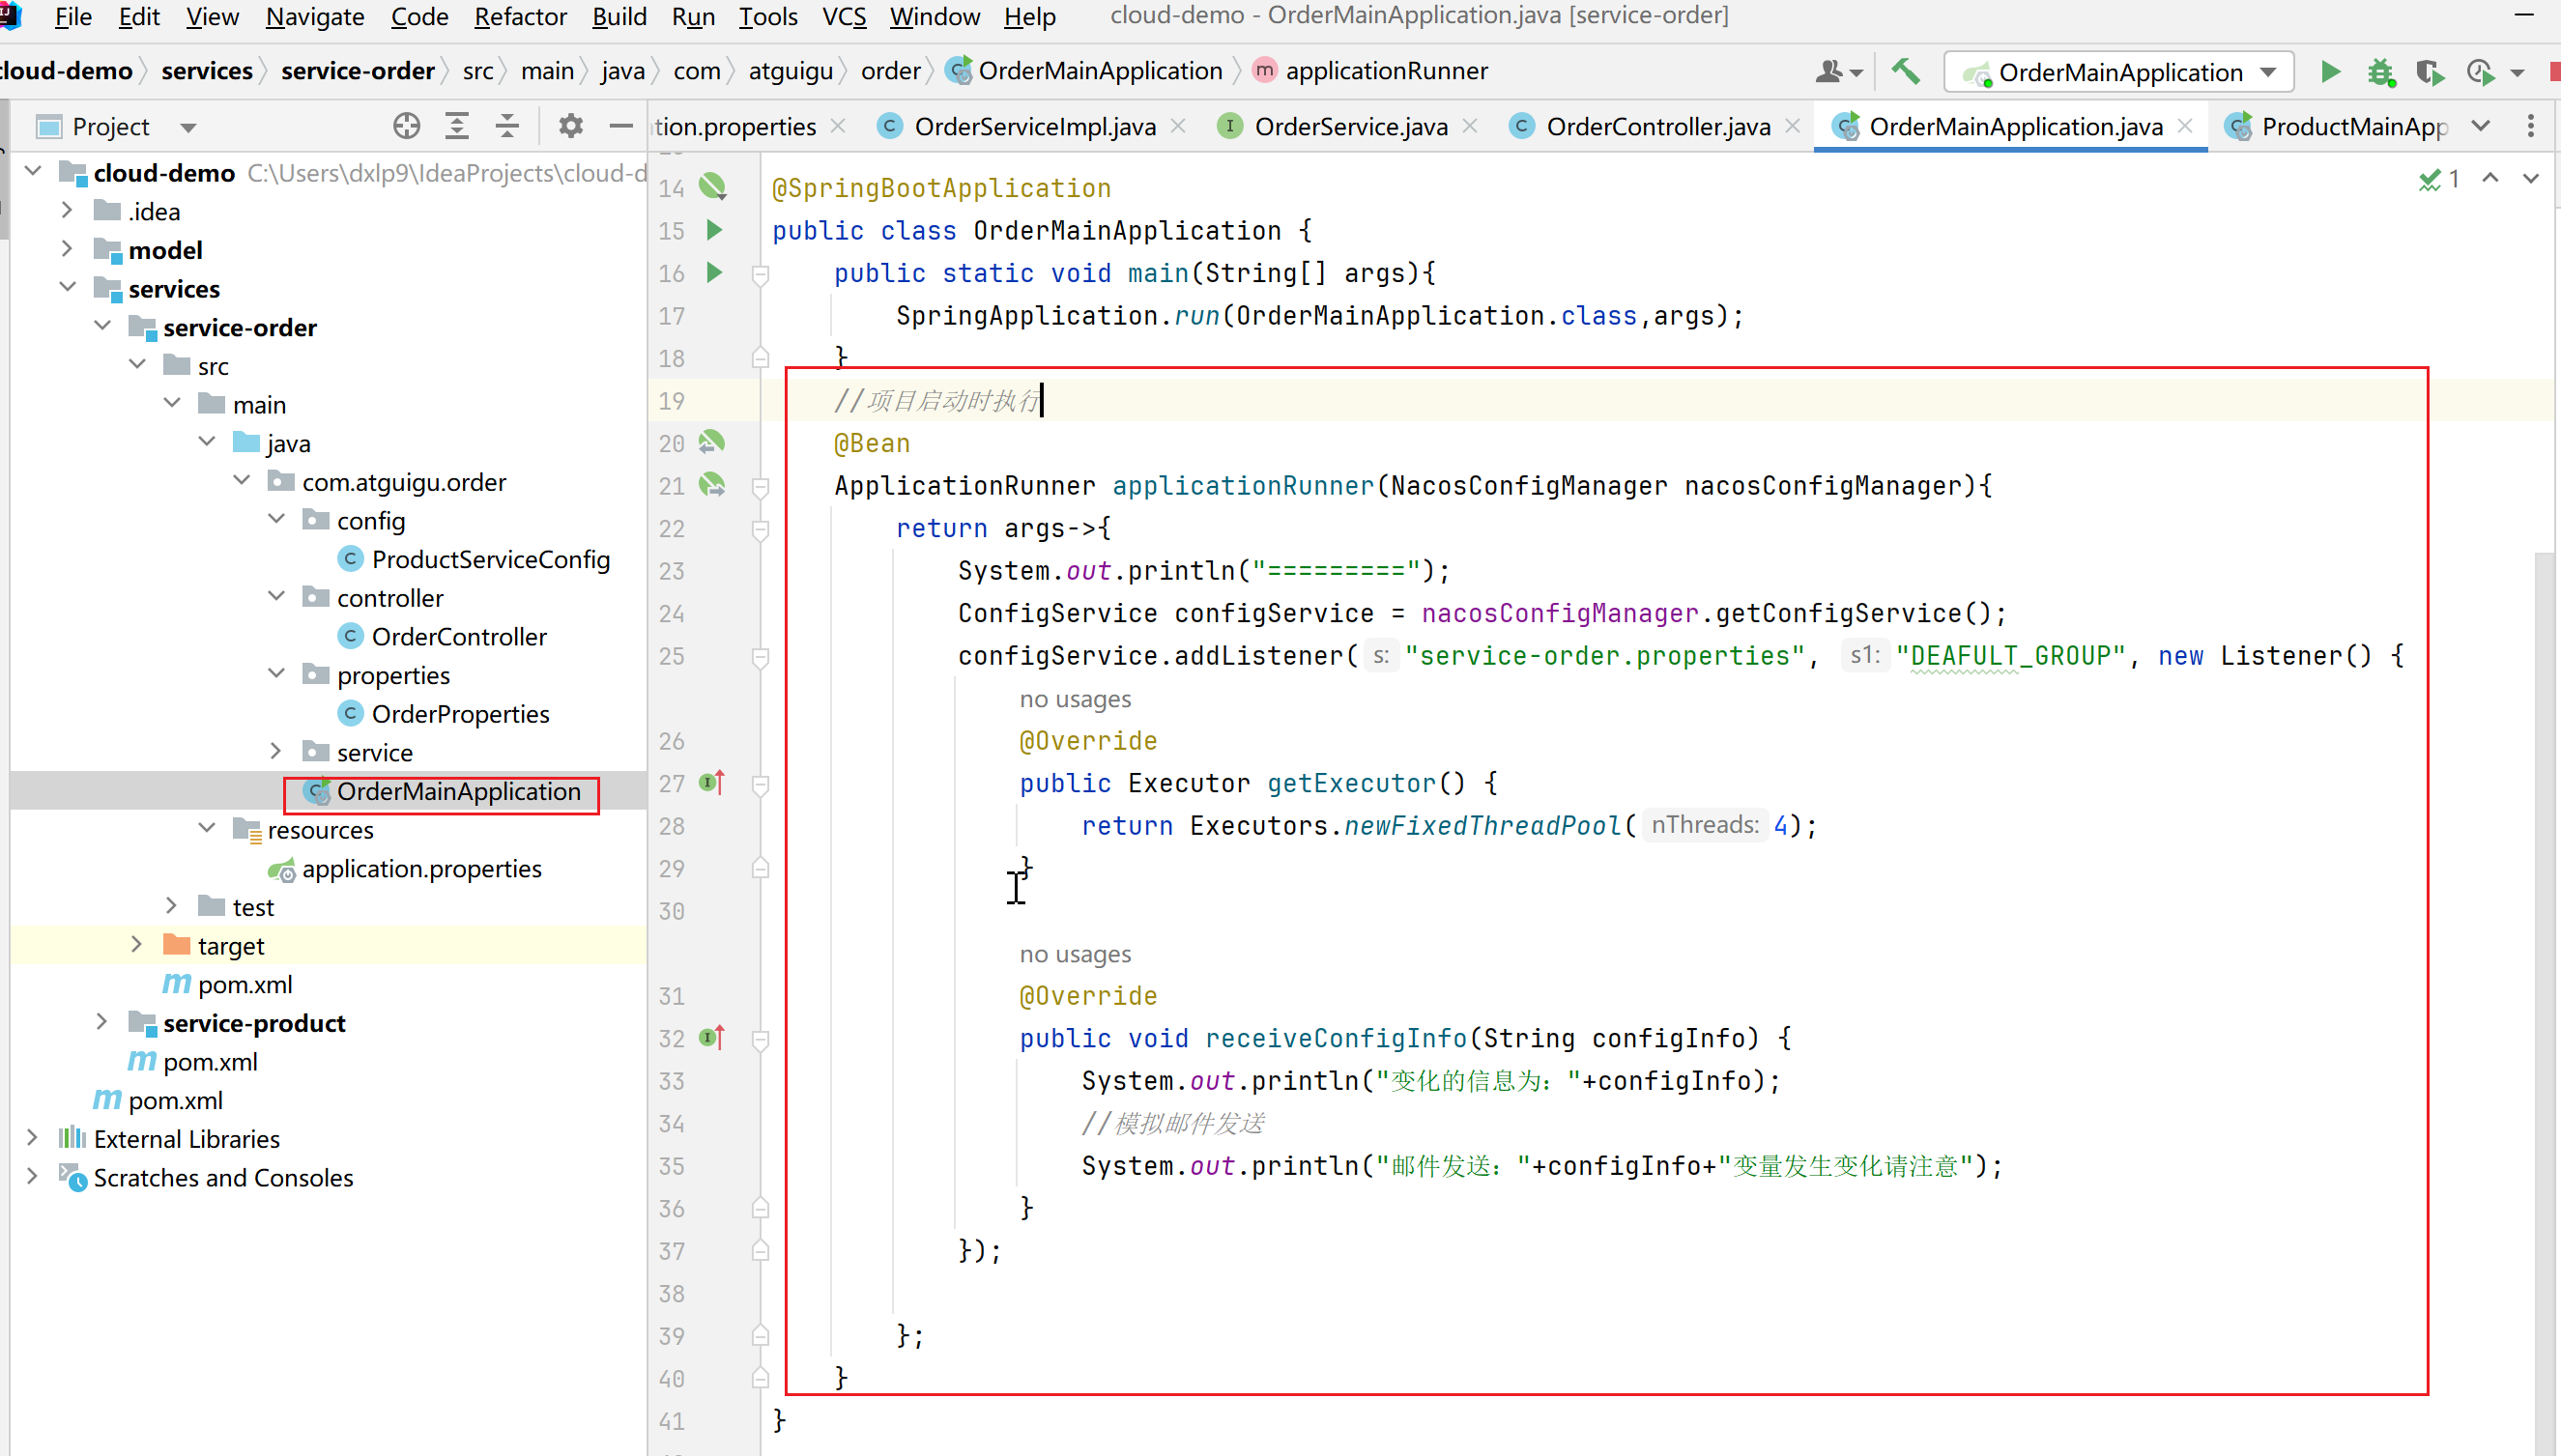Select application.properties in project tree

click(x=421, y=869)
